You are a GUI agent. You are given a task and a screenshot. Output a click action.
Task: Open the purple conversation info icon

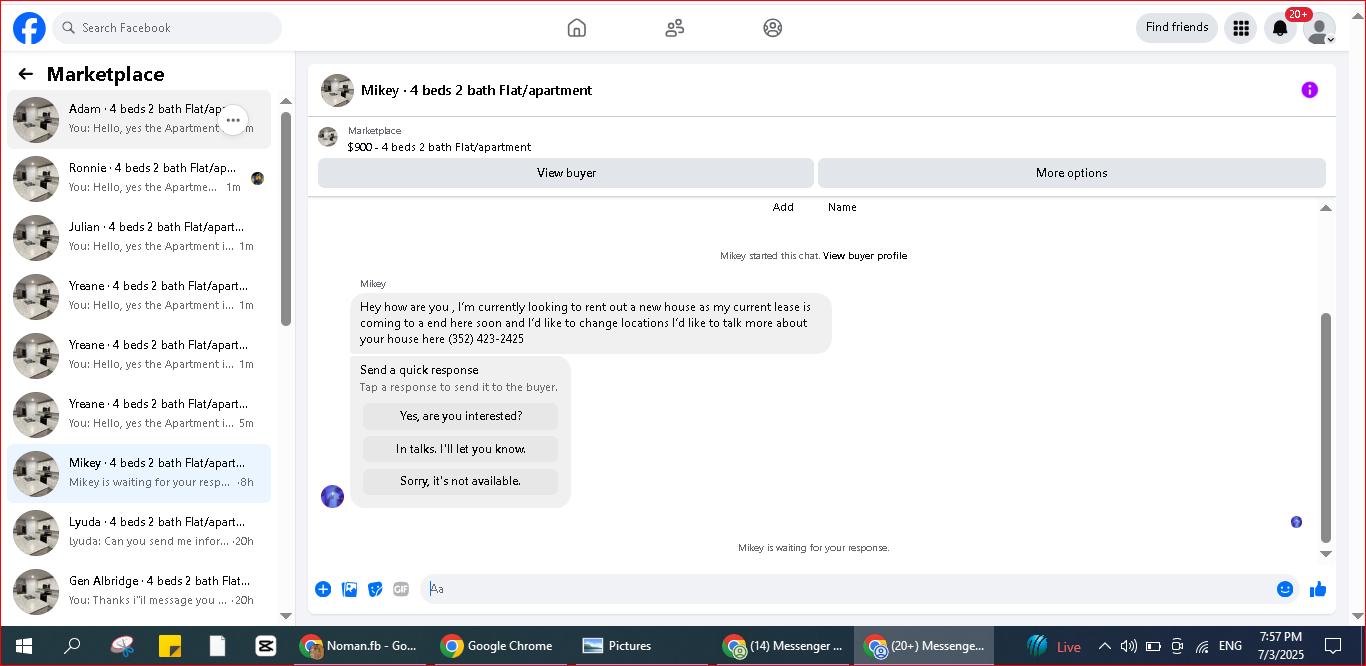(1310, 90)
